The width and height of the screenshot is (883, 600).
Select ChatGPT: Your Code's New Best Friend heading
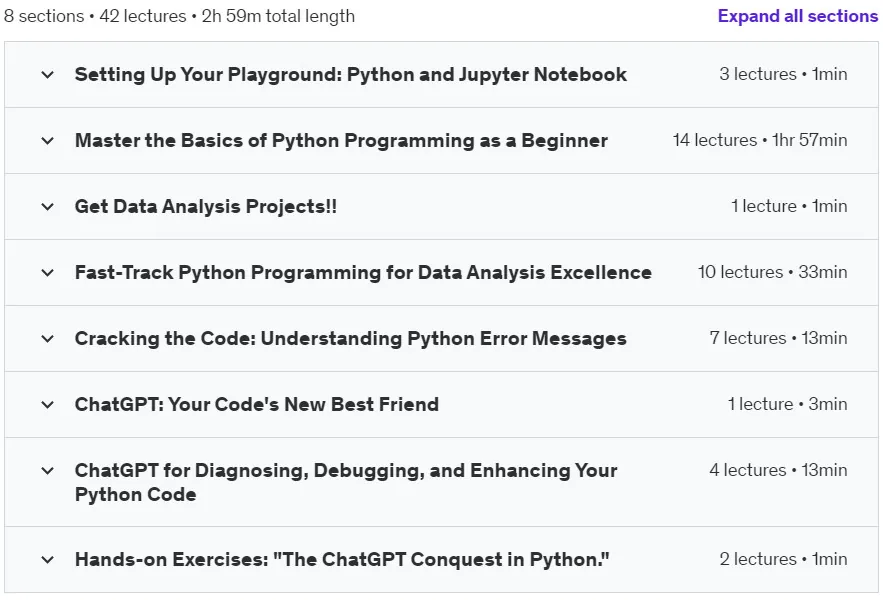(257, 404)
